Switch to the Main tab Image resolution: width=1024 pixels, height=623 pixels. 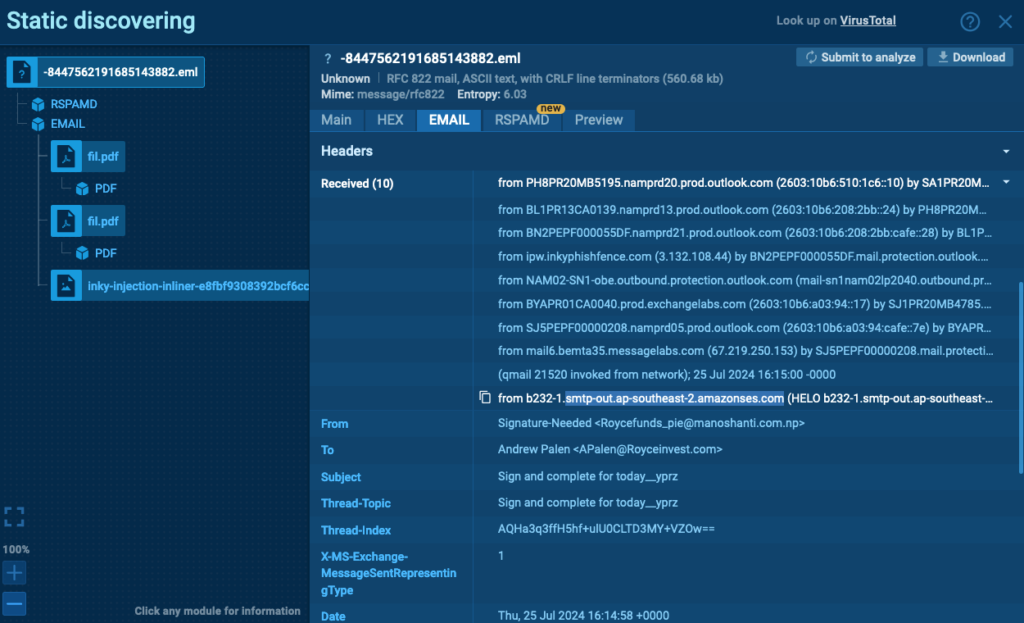(336, 120)
